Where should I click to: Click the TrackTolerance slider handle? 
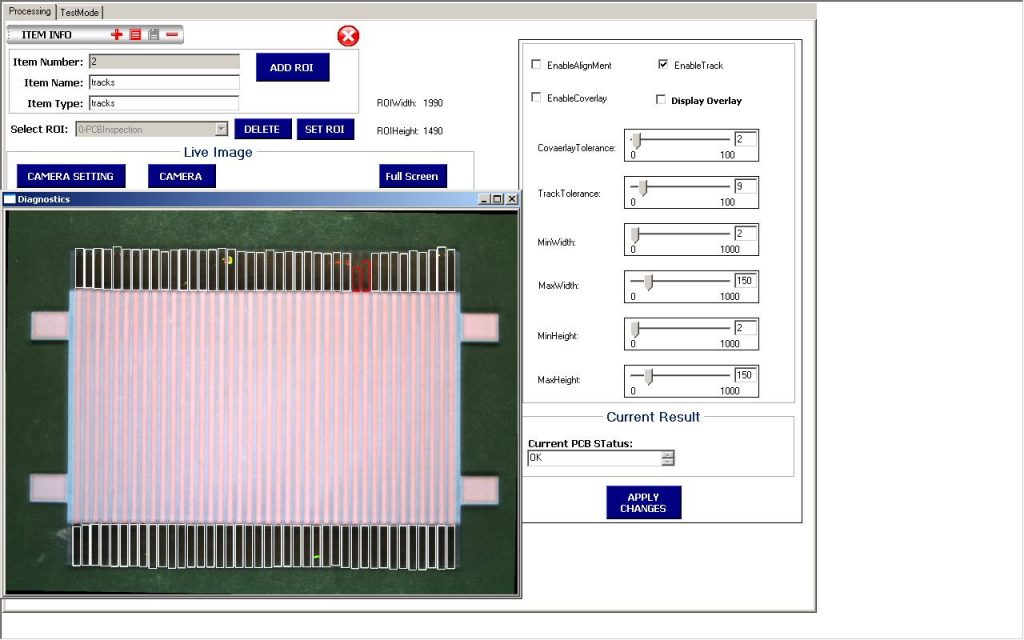643,187
